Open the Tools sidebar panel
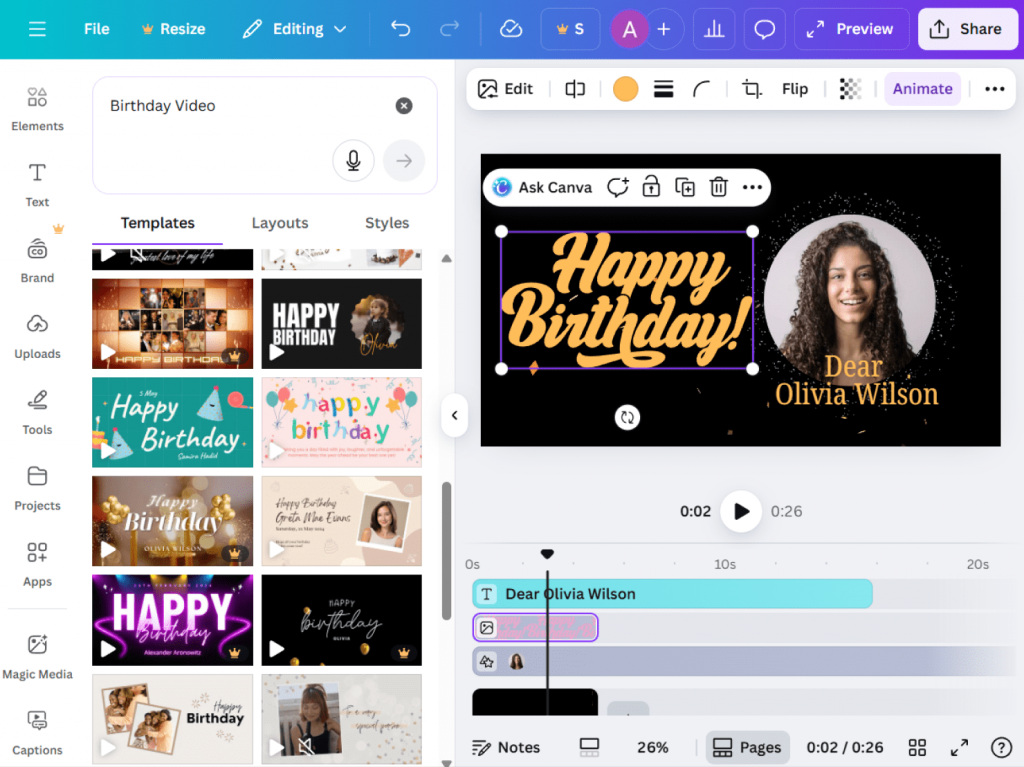1024x767 pixels. (37, 412)
